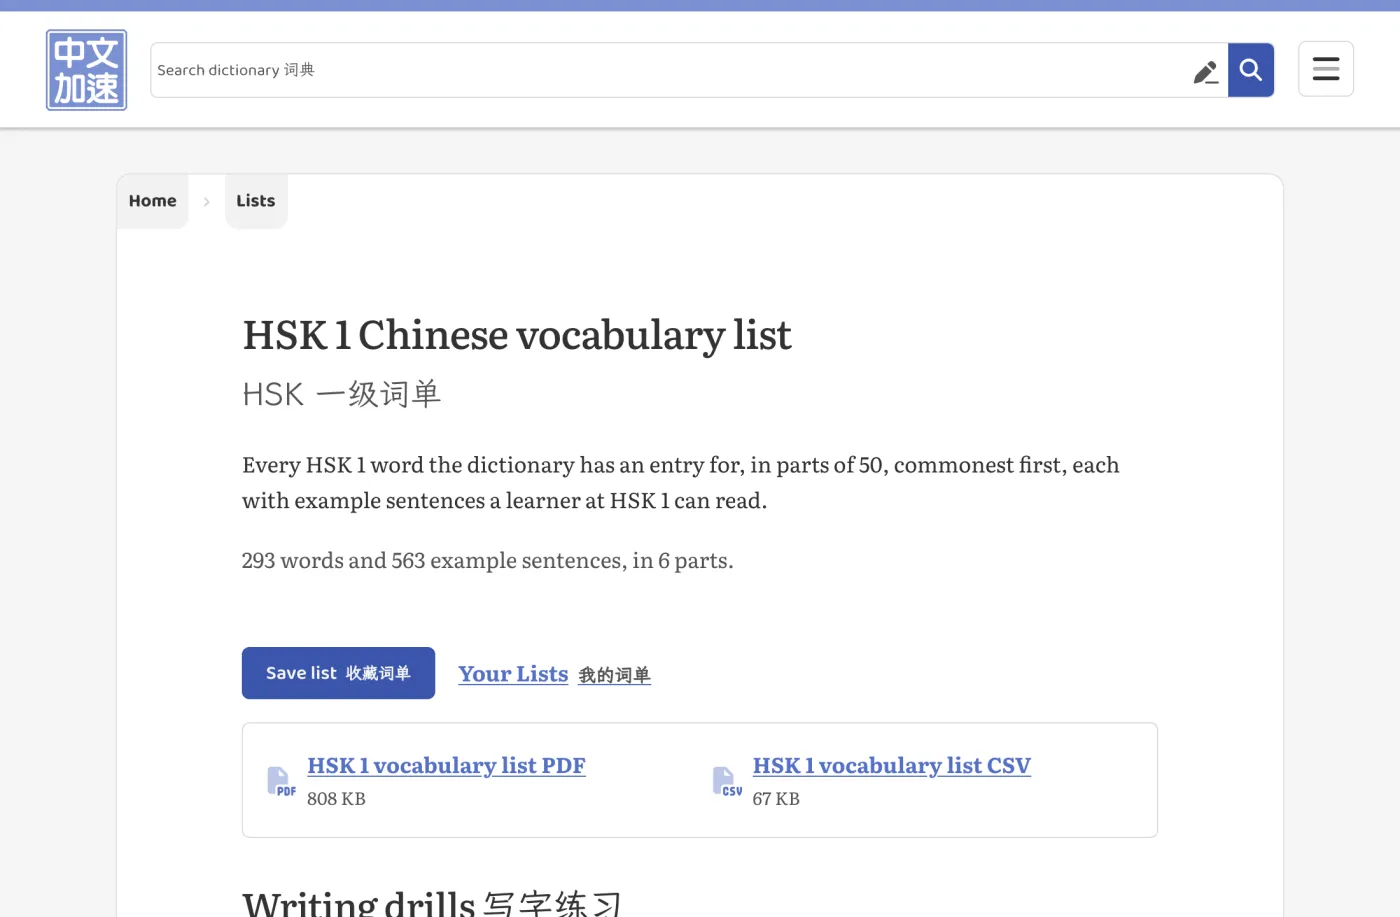
Task: Click the Save list button
Action: pyautogui.click(x=338, y=673)
